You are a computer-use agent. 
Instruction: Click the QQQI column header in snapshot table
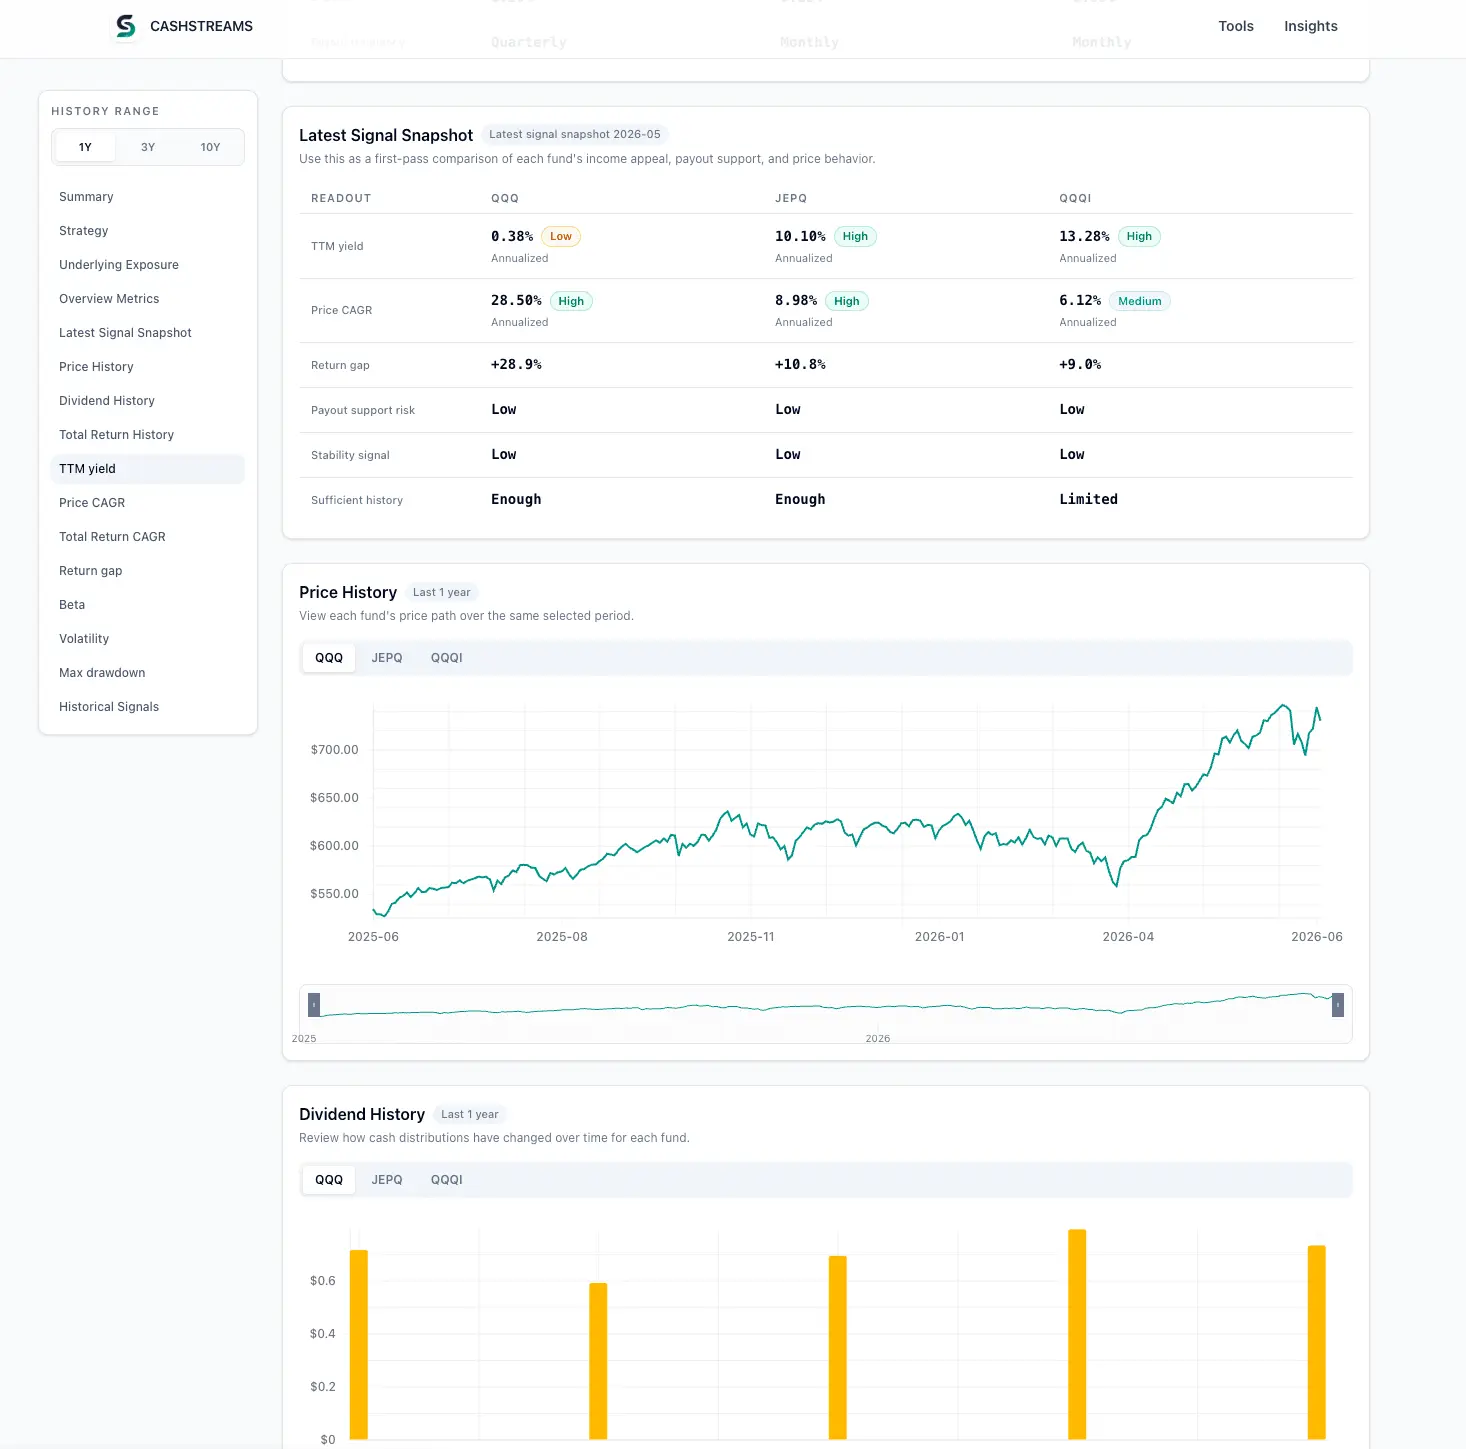pyautogui.click(x=1075, y=198)
